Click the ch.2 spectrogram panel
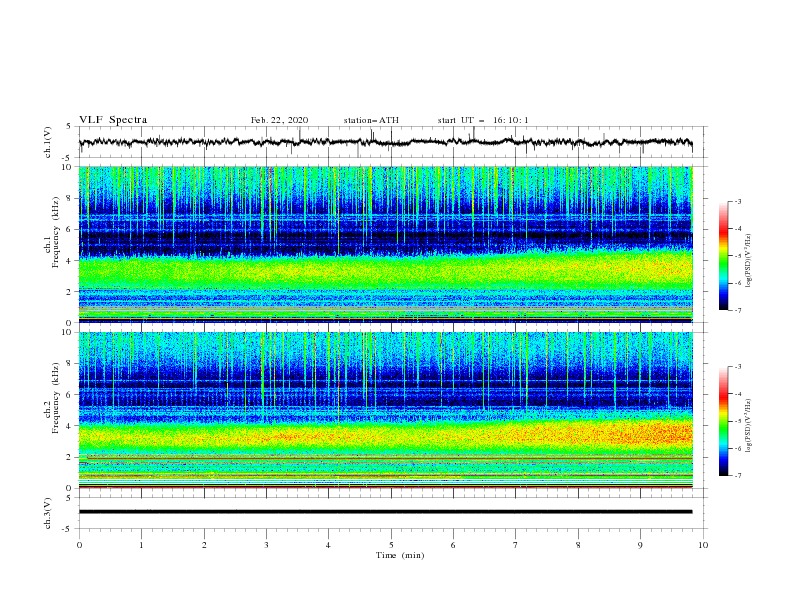This screenshot has width=792, height=612. [386, 410]
